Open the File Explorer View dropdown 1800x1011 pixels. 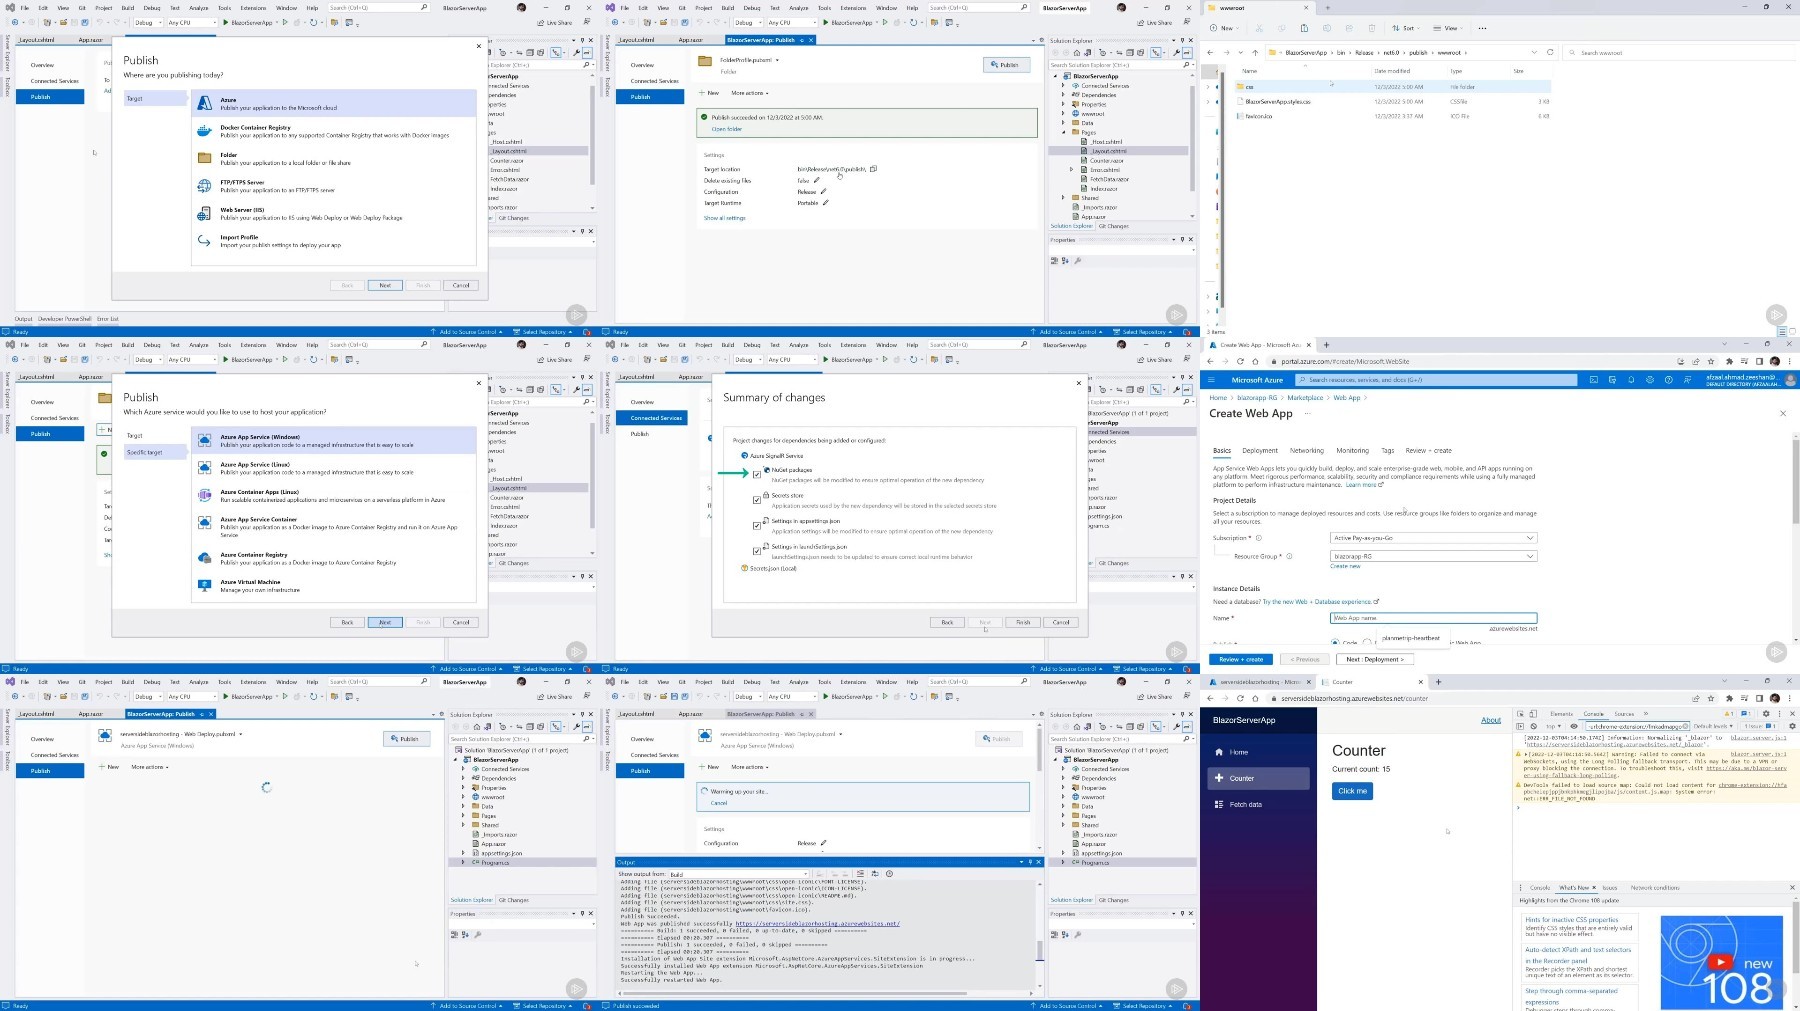(1446, 28)
